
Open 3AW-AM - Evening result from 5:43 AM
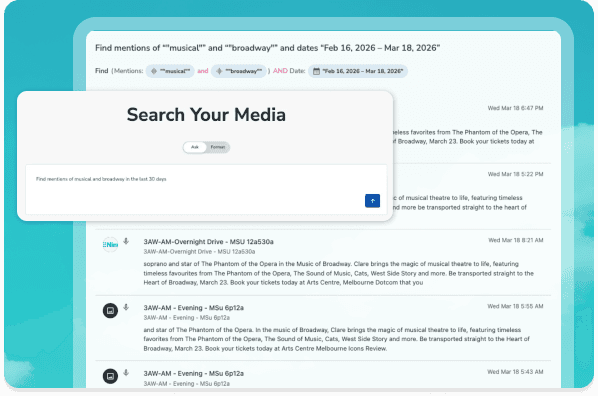tap(193, 373)
